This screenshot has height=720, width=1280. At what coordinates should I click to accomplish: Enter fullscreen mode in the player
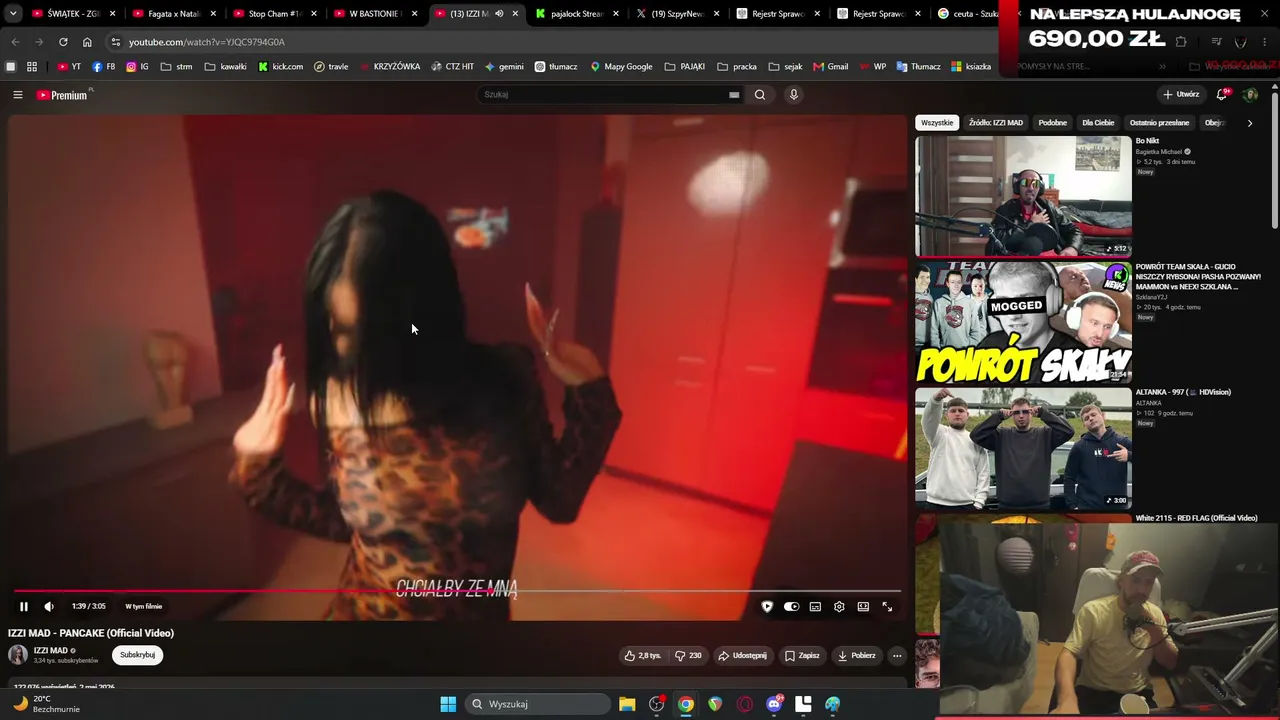pos(887,606)
